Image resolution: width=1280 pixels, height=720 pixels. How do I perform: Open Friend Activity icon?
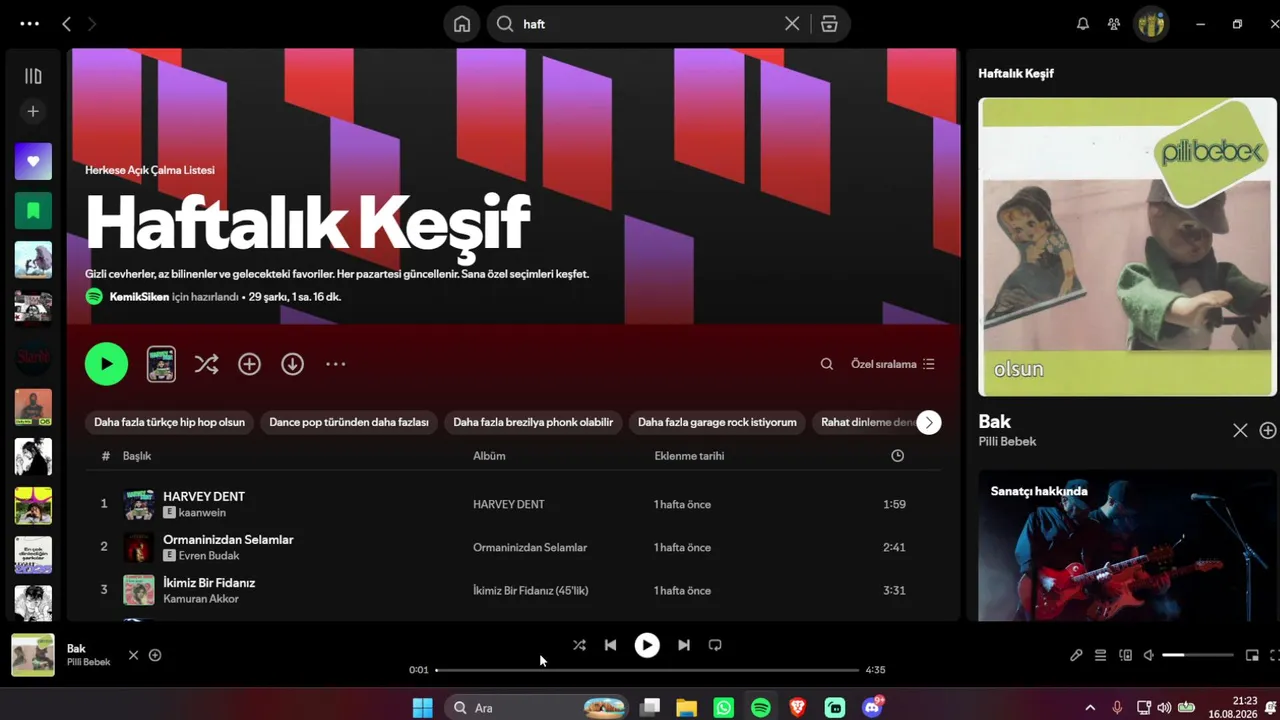[1114, 24]
